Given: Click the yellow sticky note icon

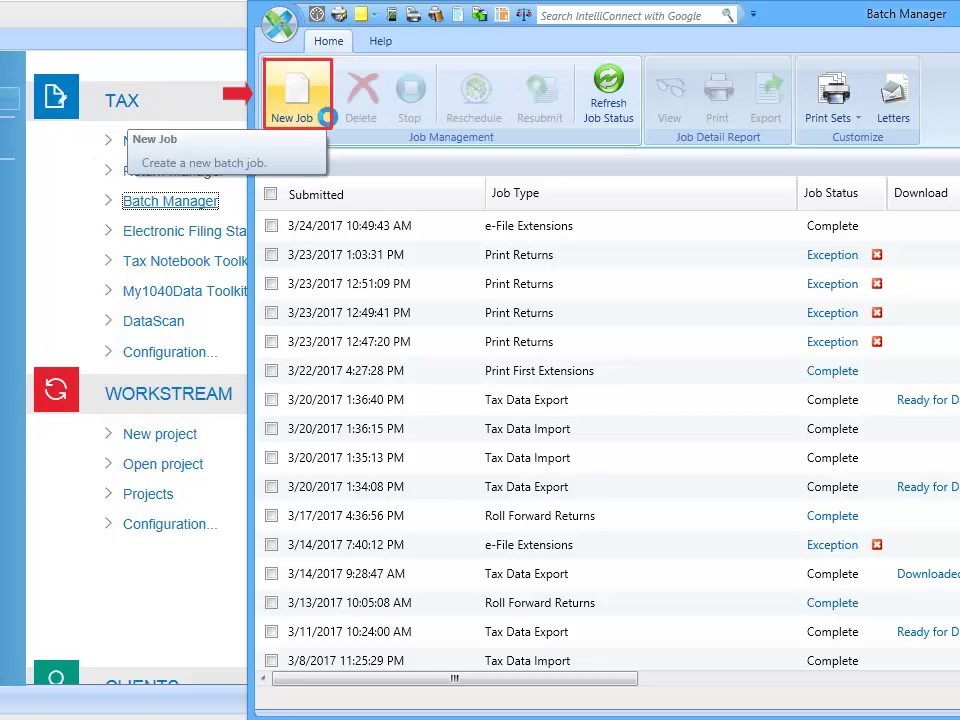Looking at the screenshot, I should [x=361, y=14].
